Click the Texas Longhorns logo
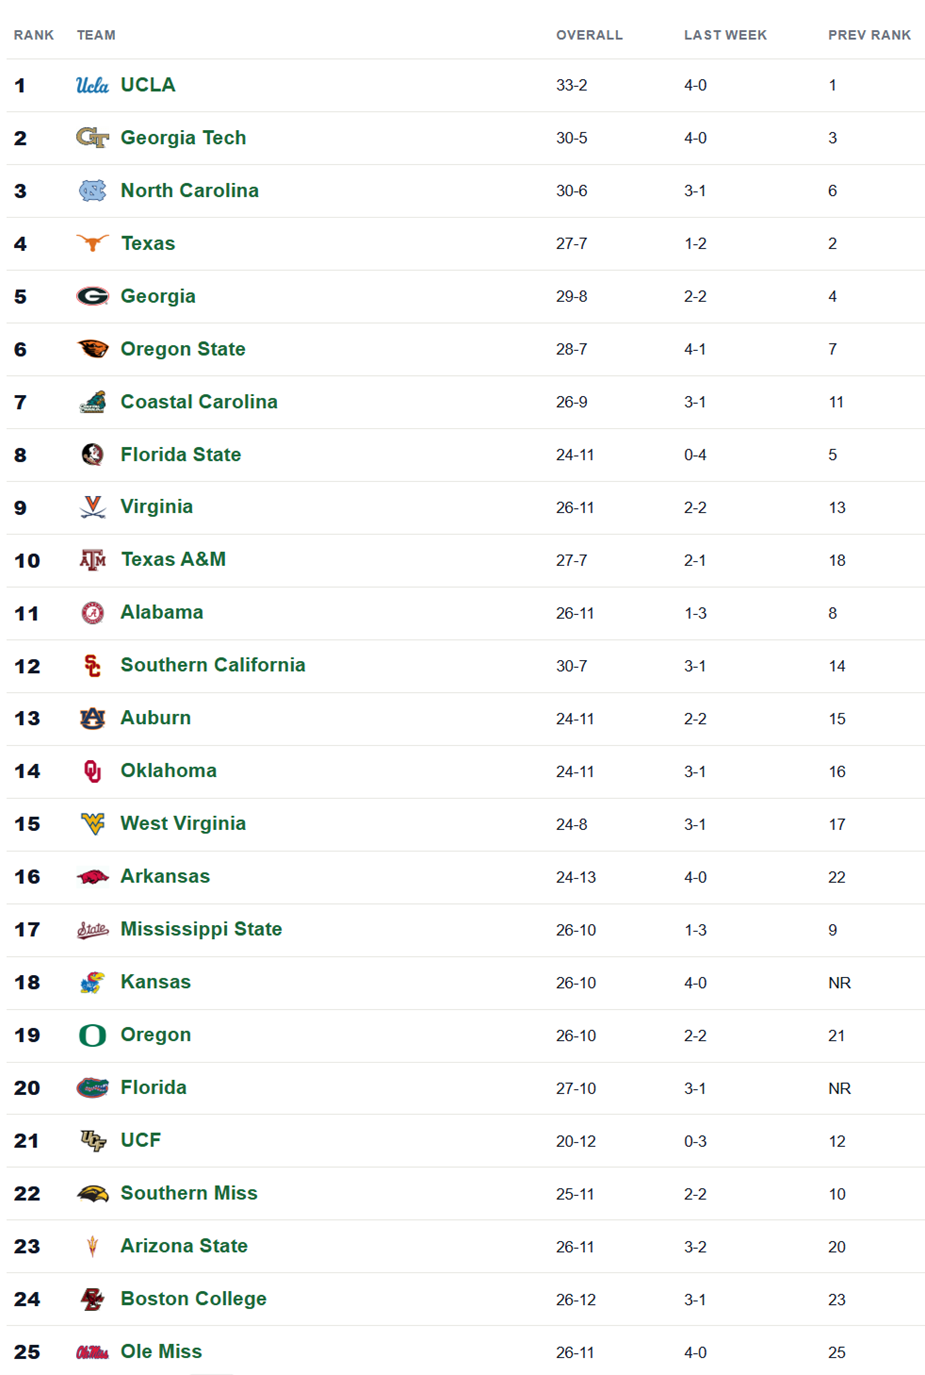Screen dimensions: 925x1375 pos(92,243)
